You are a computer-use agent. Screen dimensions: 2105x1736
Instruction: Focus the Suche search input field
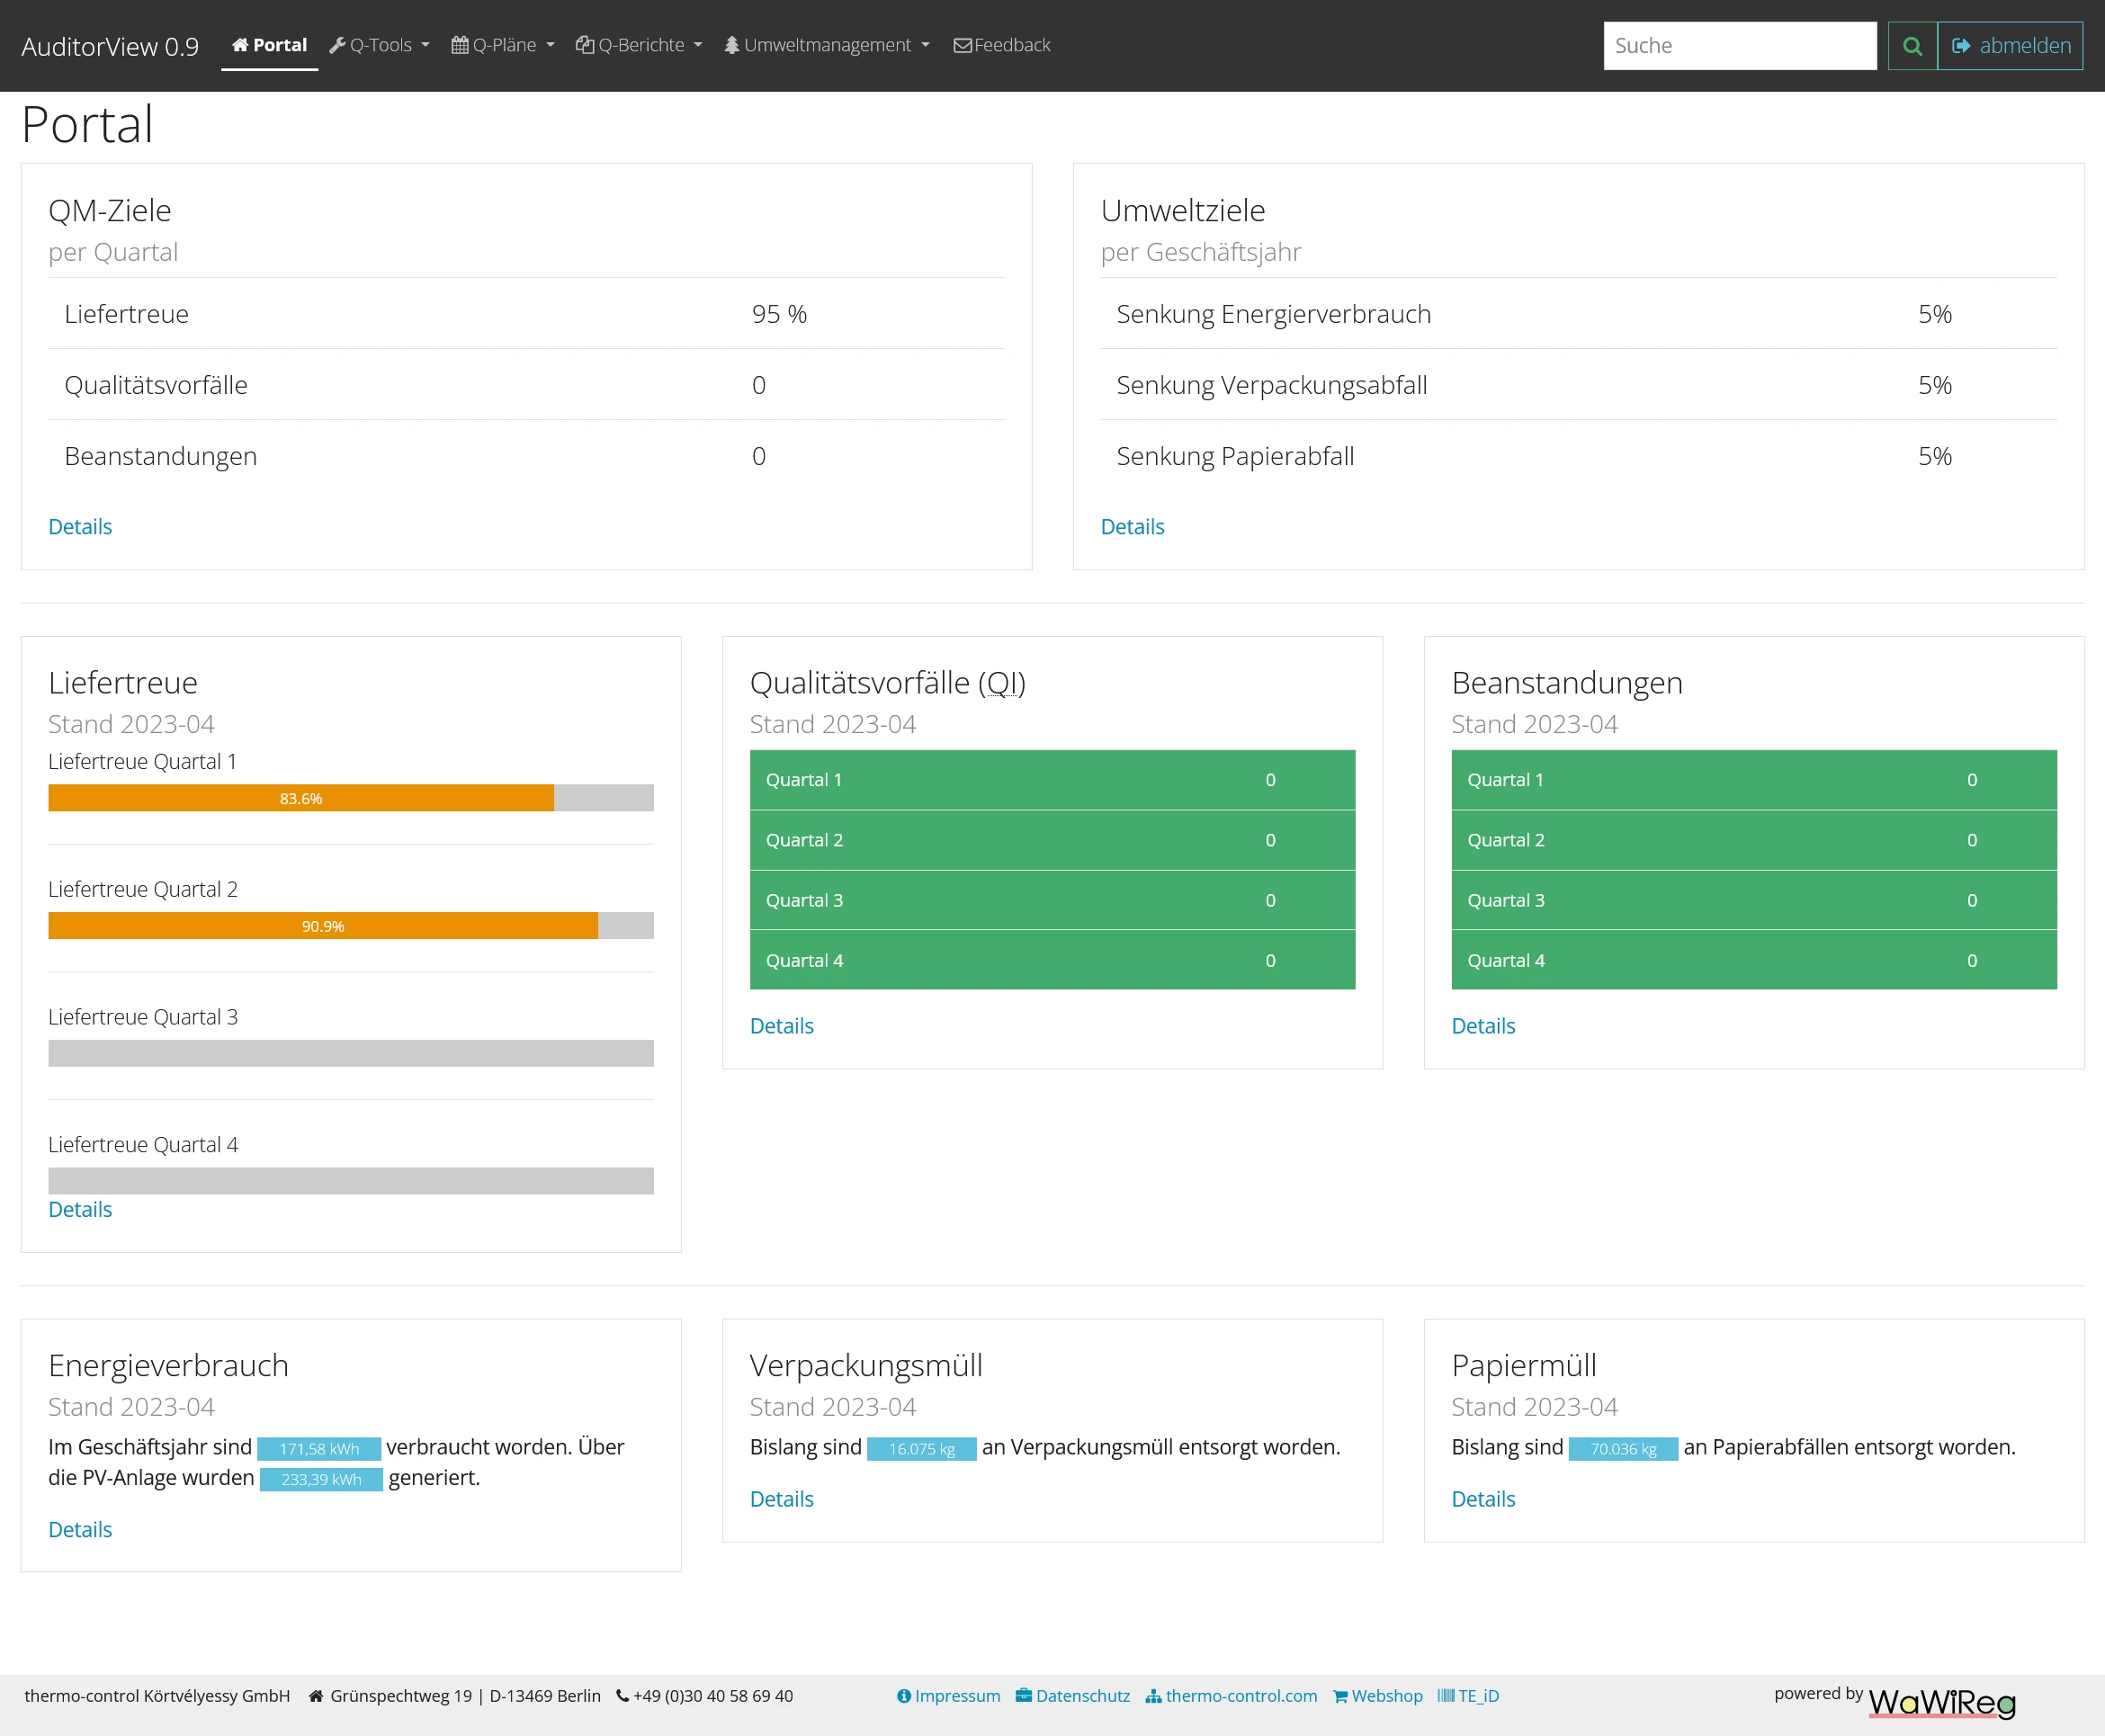click(x=1740, y=46)
